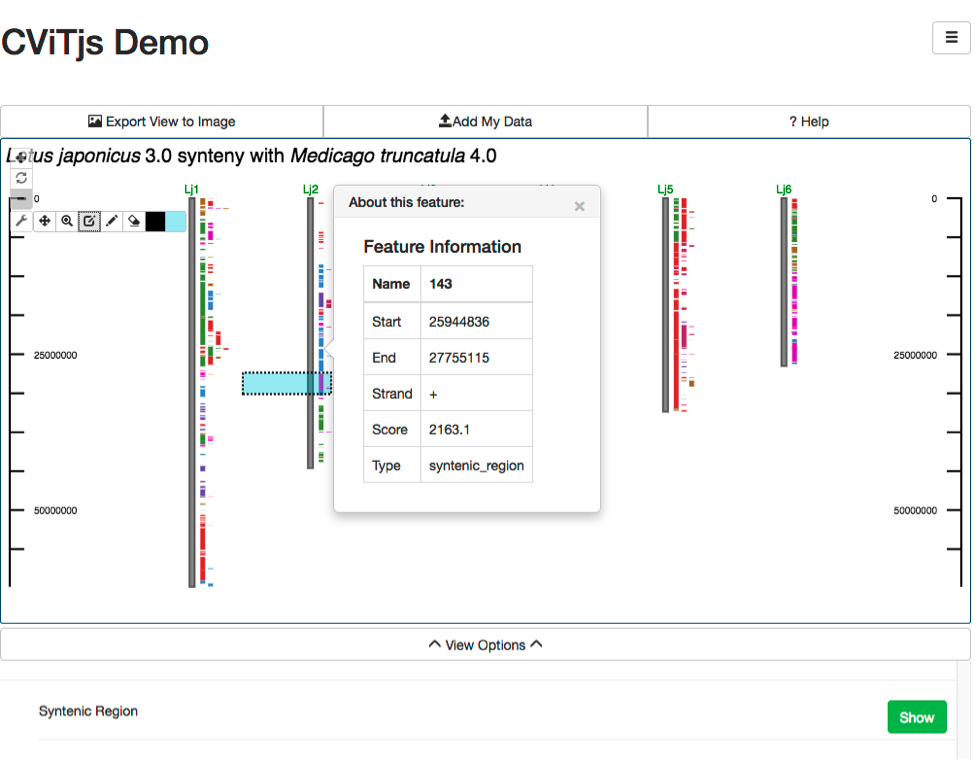This screenshot has width=975, height=763.
Task: Click the syntenic_region type value
Action: (x=476, y=466)
